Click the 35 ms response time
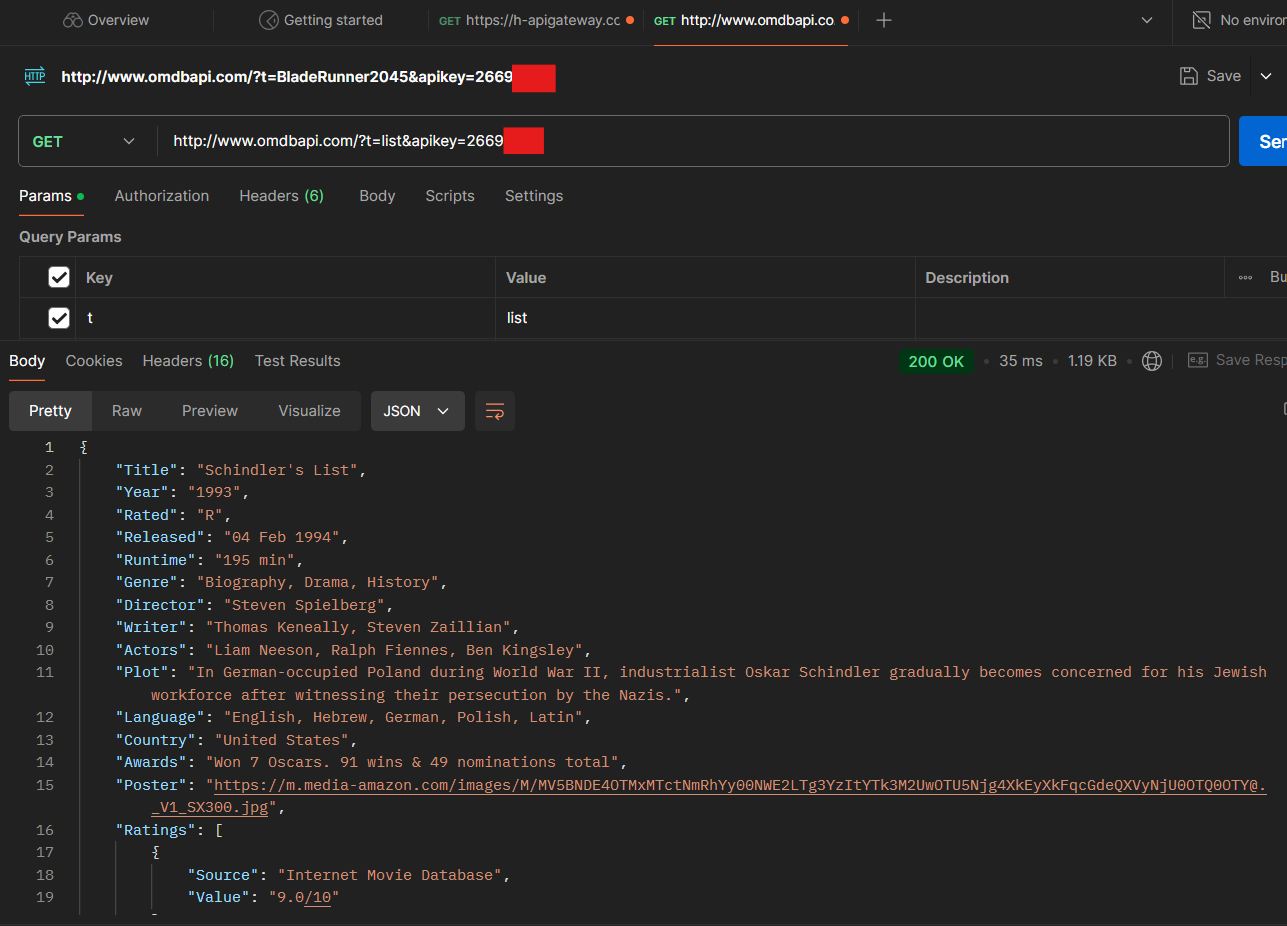The image size is (1287, 926). [x=1020, y=361]
